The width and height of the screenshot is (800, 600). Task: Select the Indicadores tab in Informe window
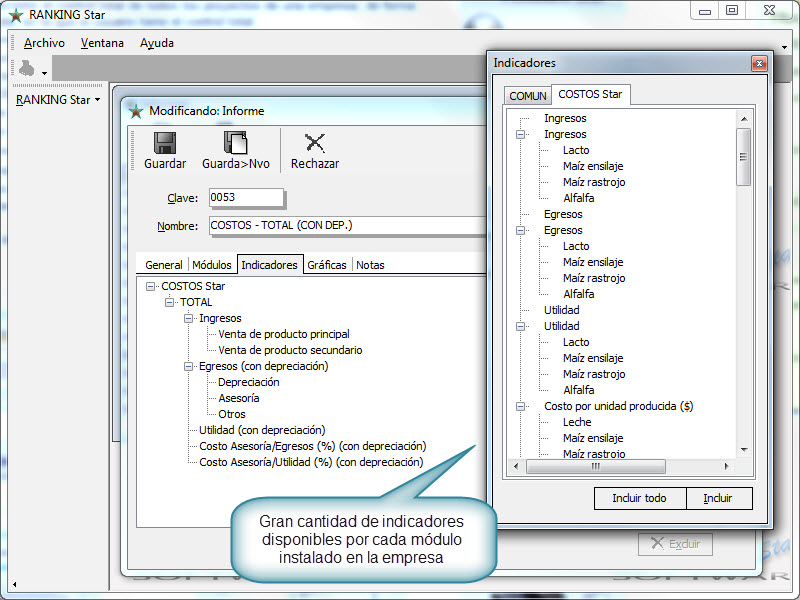click(269, 265)
